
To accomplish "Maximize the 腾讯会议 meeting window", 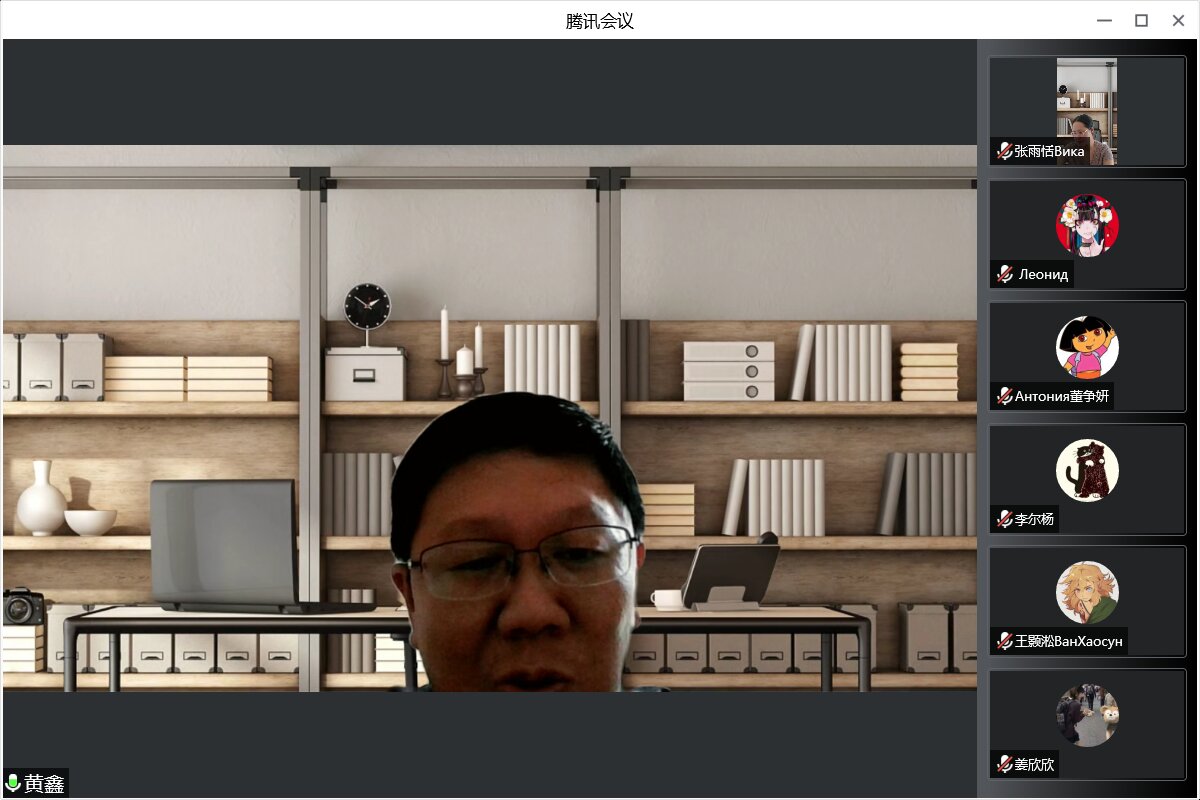I will tap(1141, 20).
